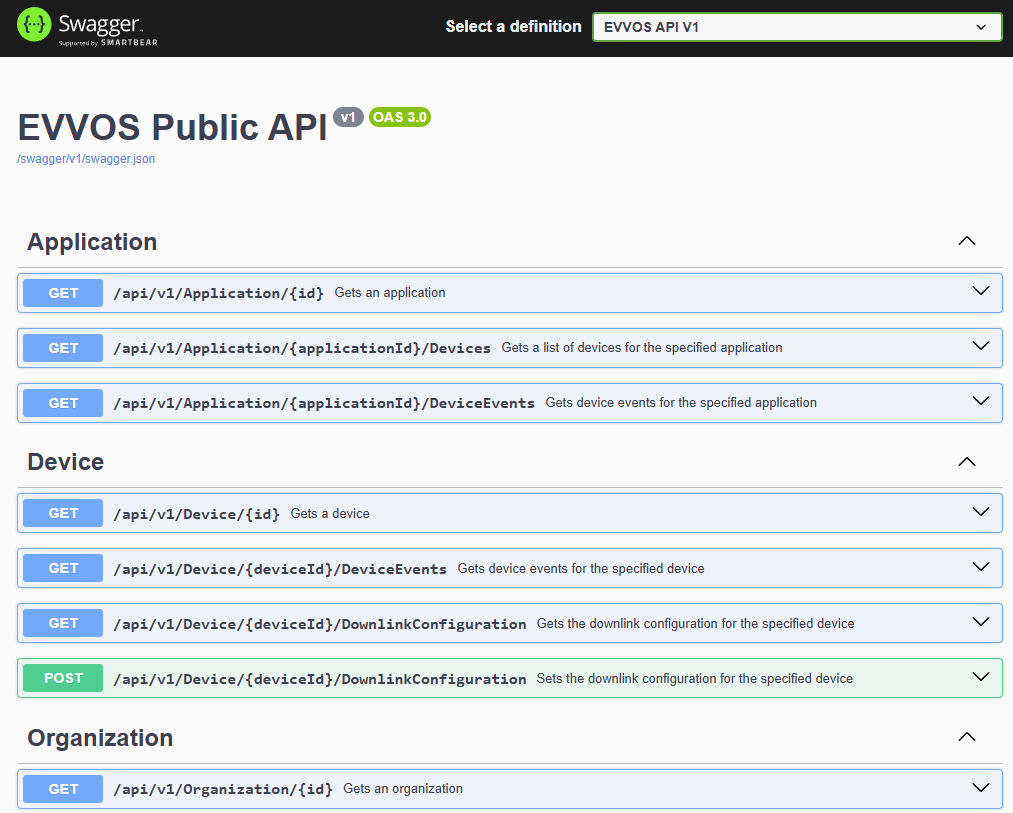Expand arrow for Application Devices endpoint
1013x813 pixels.
tap(981, 346)
